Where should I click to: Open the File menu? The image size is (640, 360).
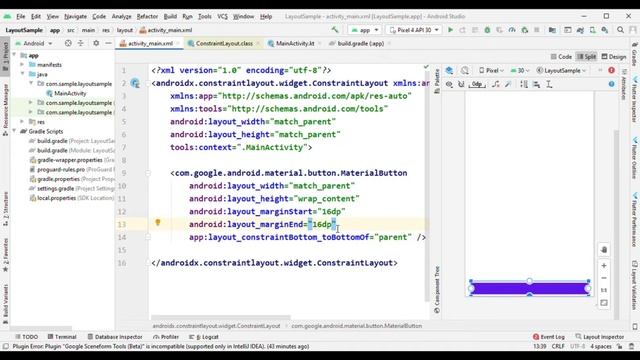pyautogui.click(x=20, y=16)
